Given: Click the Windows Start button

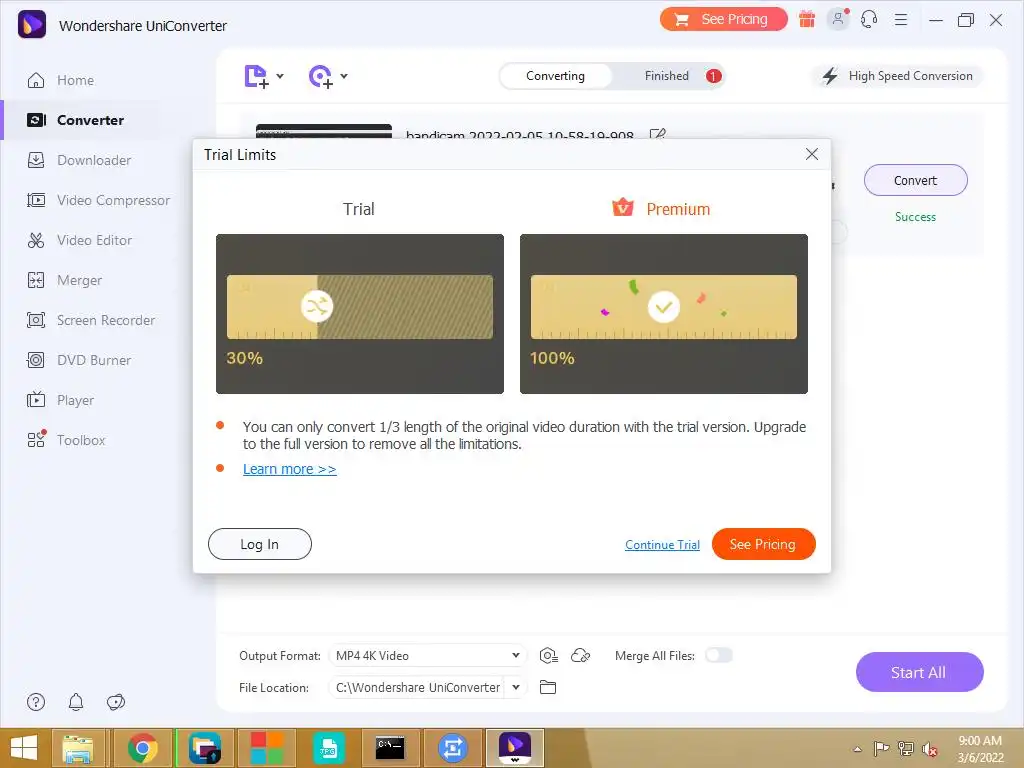Looking at the screenshot, I should coord(24,748).
